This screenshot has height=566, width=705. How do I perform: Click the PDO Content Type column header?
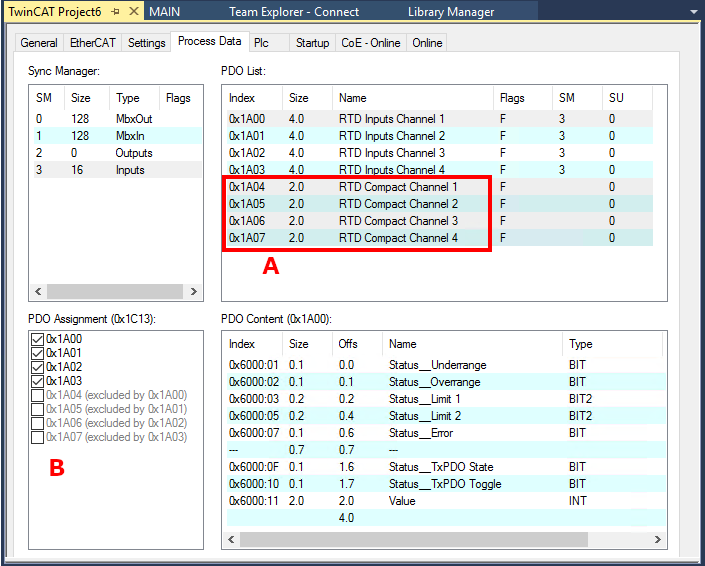[x=612, y=344]
